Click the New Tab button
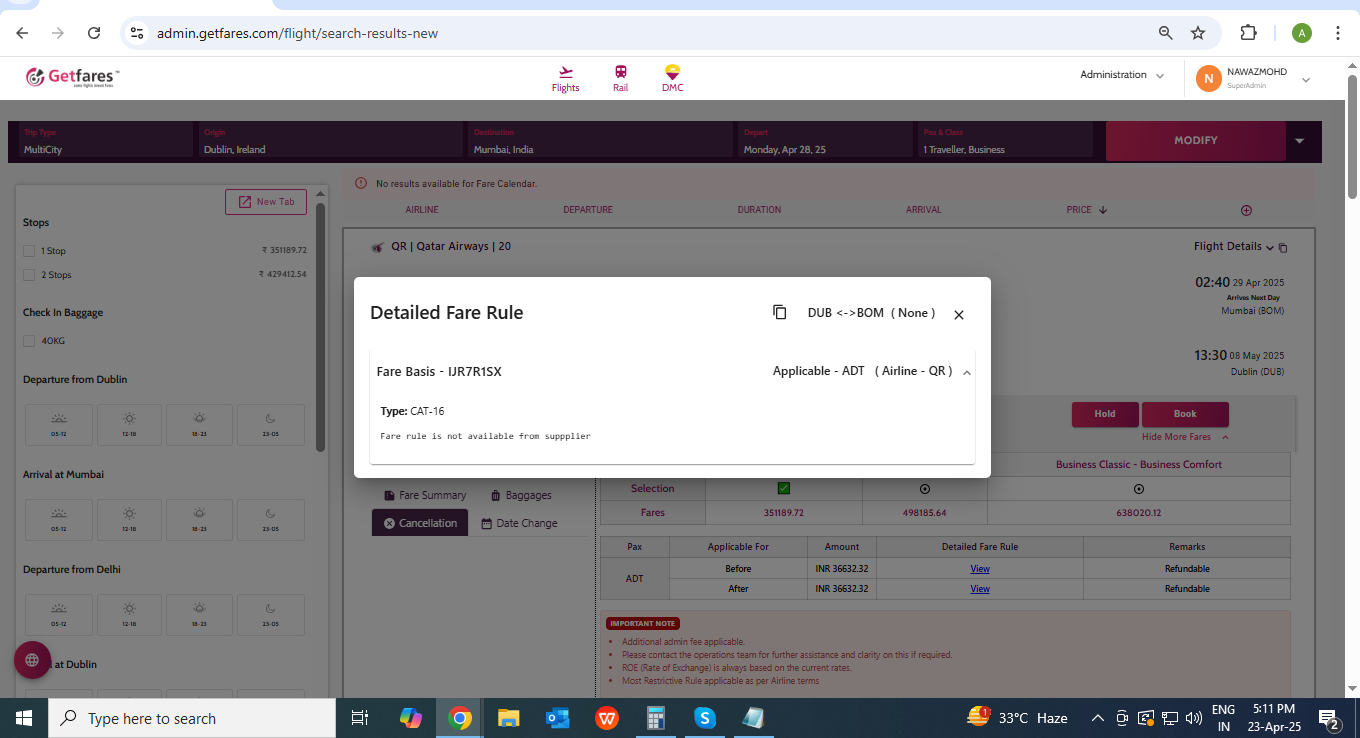The image size is (1360, 738). click(x=266, y=202)
